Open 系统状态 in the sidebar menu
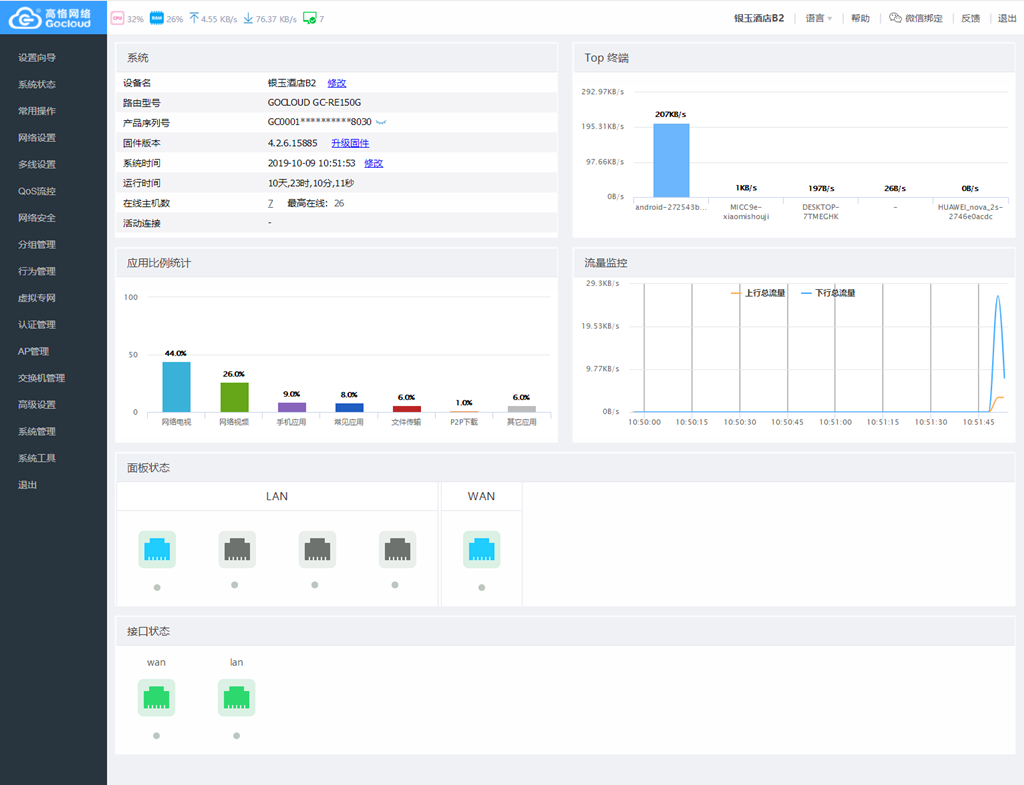 [x=37, y=84]
